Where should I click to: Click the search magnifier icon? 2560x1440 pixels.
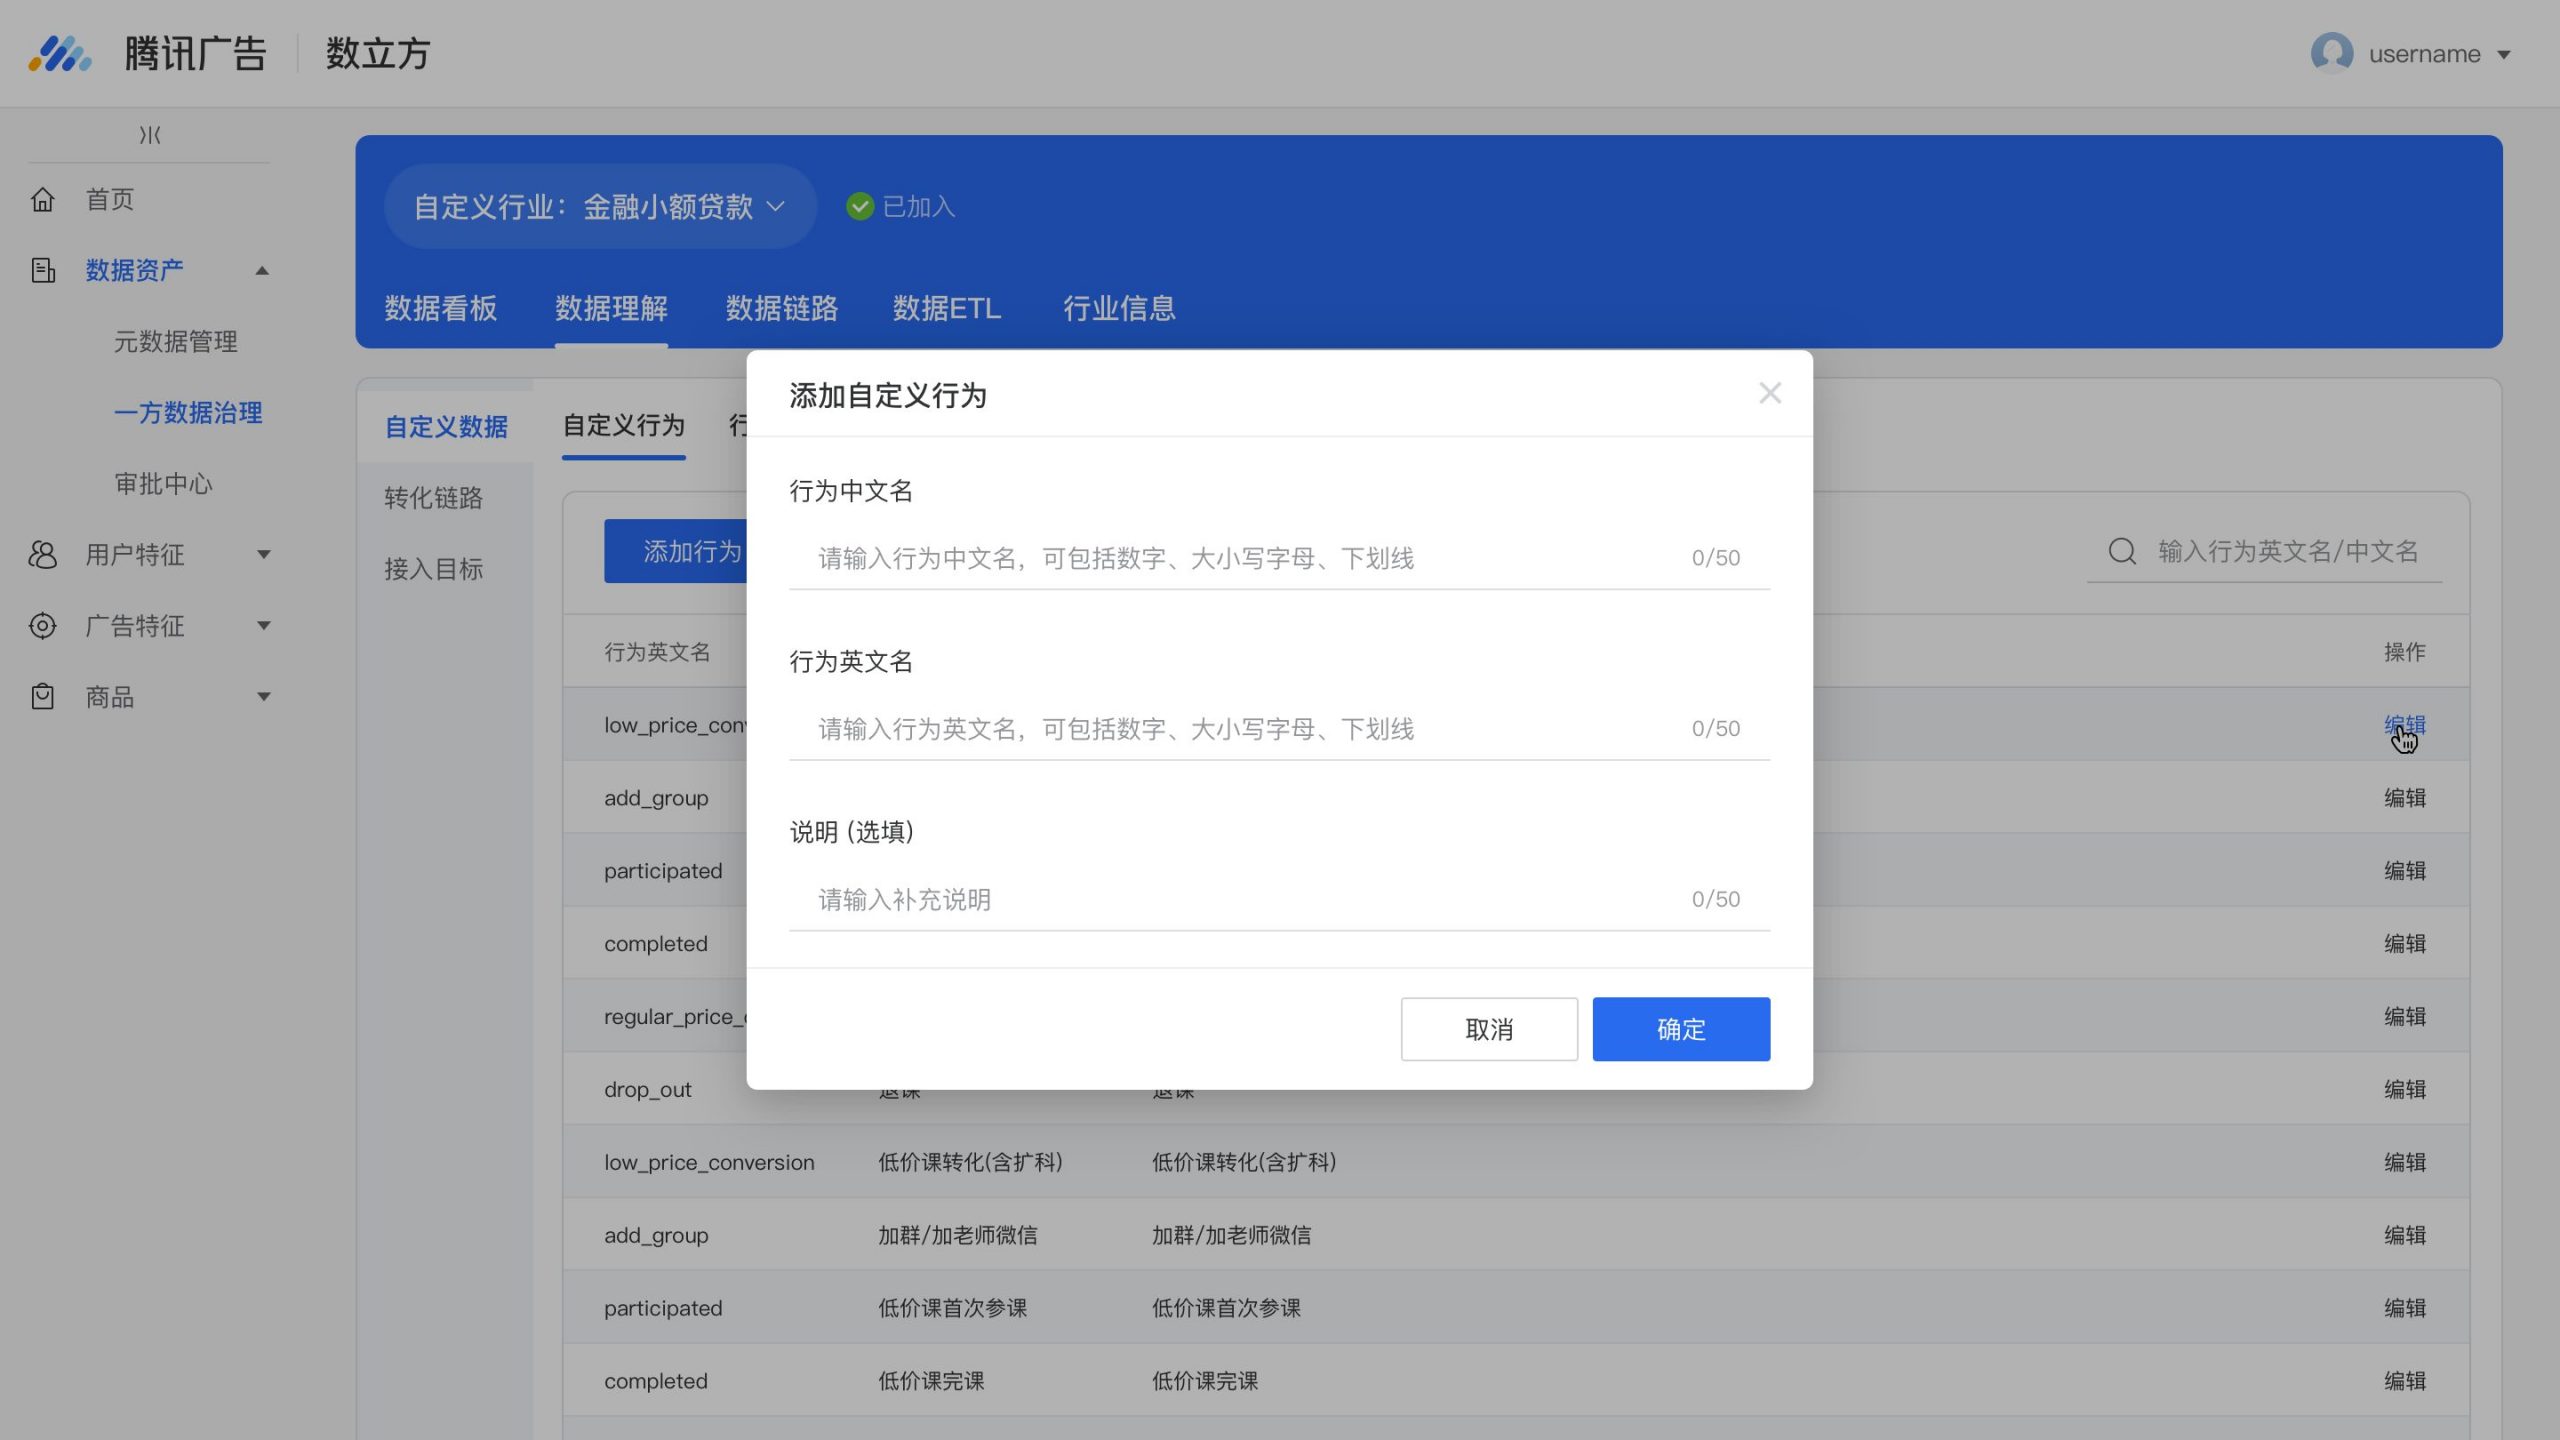click(x=2122, y=552)
